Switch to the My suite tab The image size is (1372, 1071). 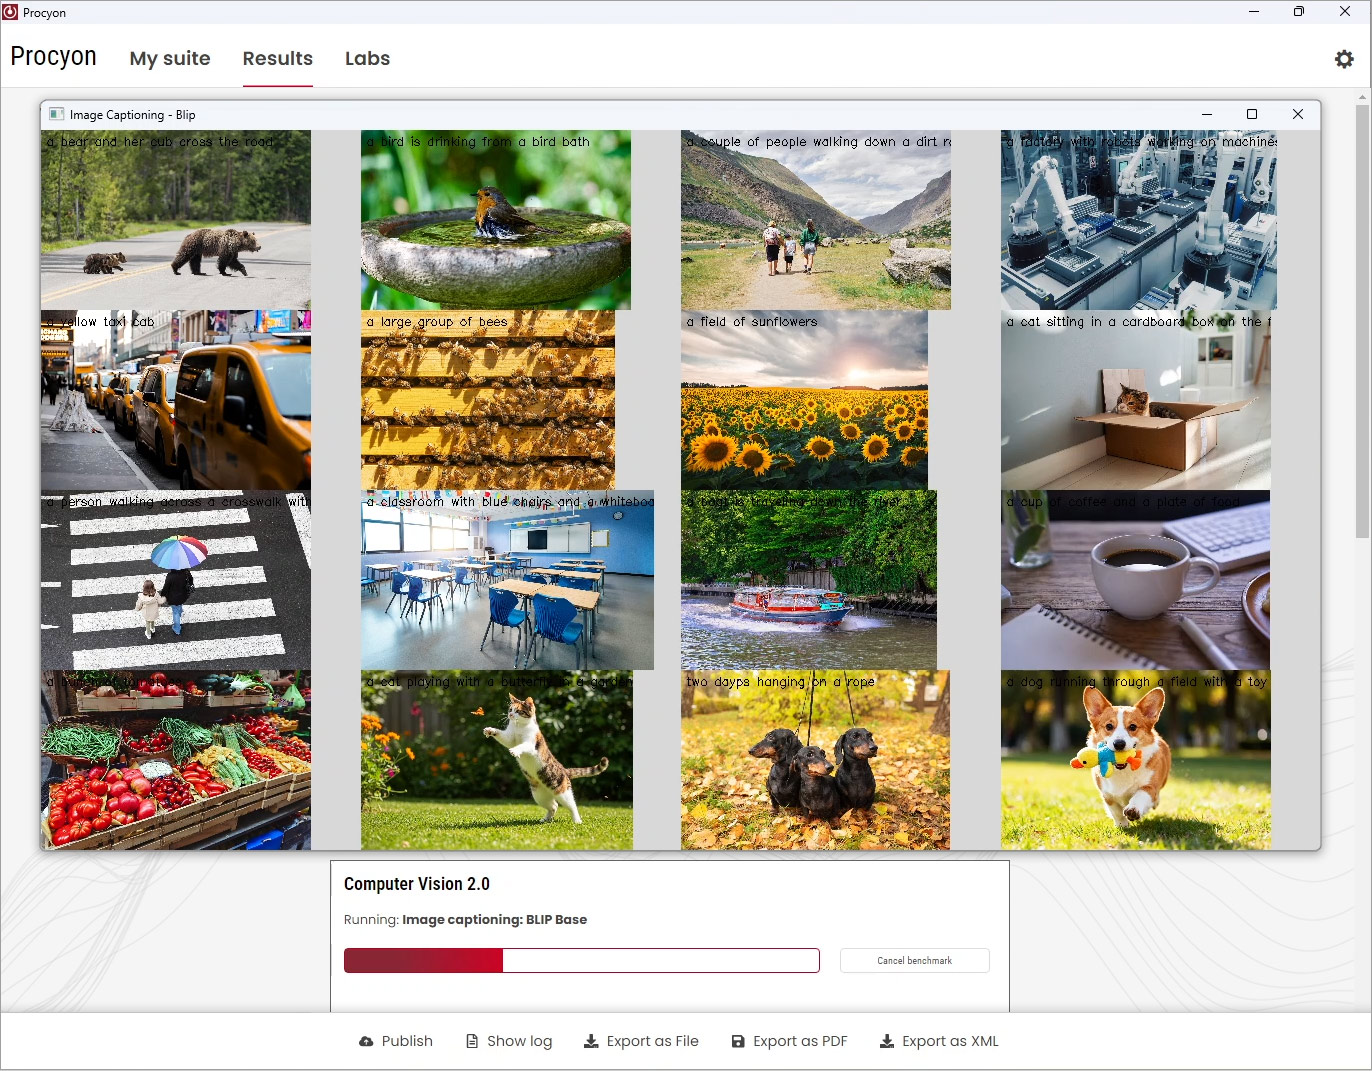(169, 58)
